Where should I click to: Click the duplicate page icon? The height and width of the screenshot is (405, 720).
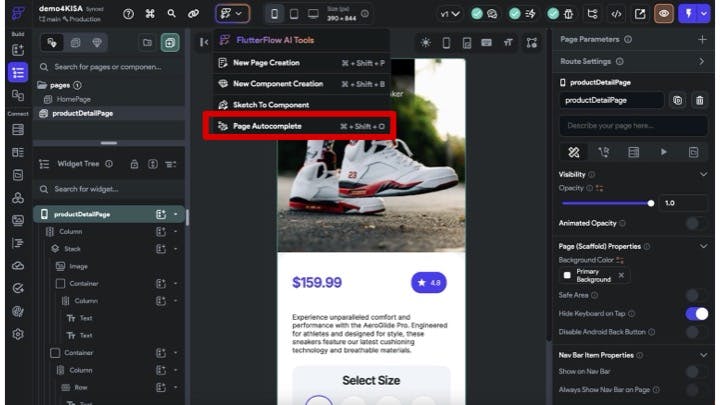[x=677, y=100]
